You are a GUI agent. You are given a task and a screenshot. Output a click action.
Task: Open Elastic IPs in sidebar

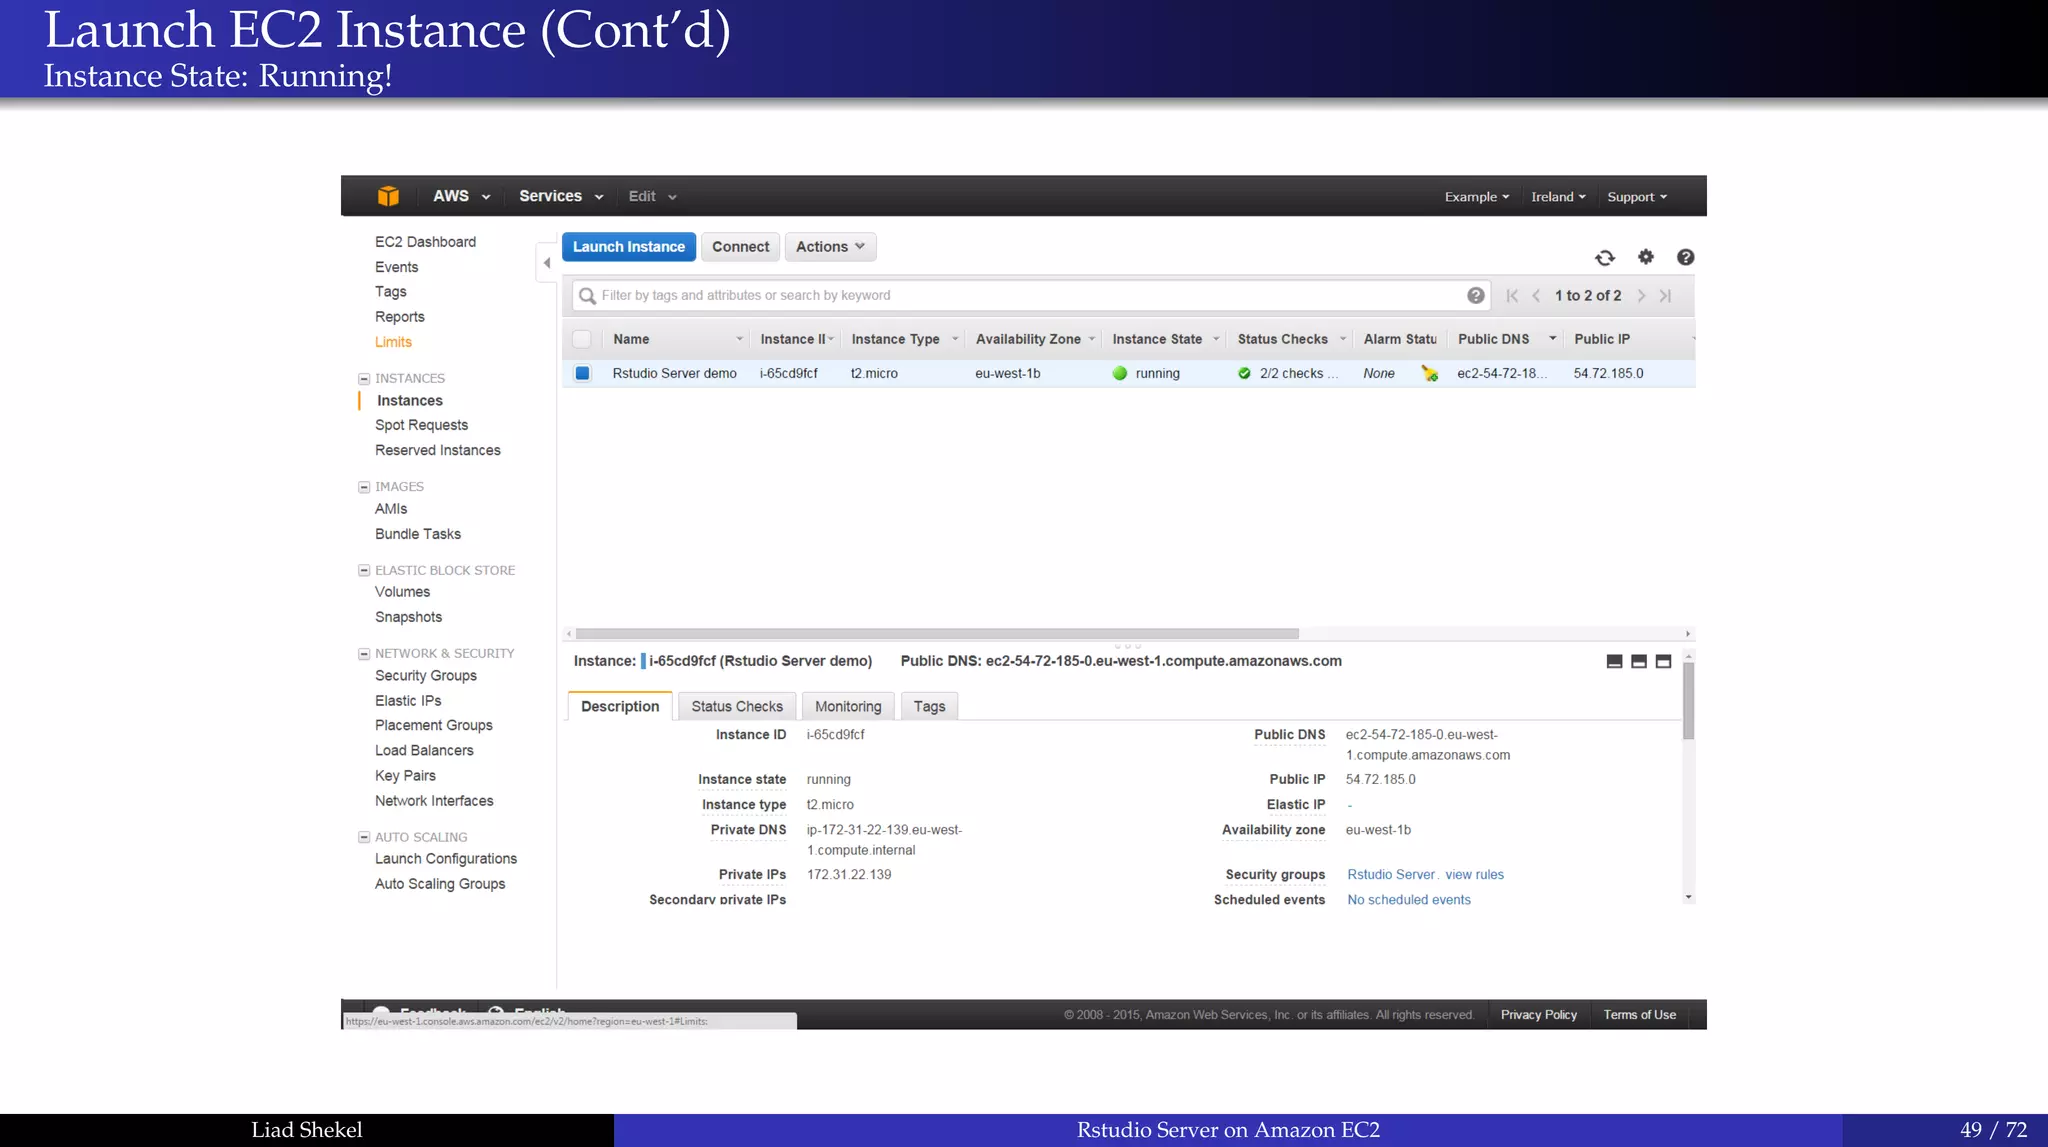(x=408, y=701)
